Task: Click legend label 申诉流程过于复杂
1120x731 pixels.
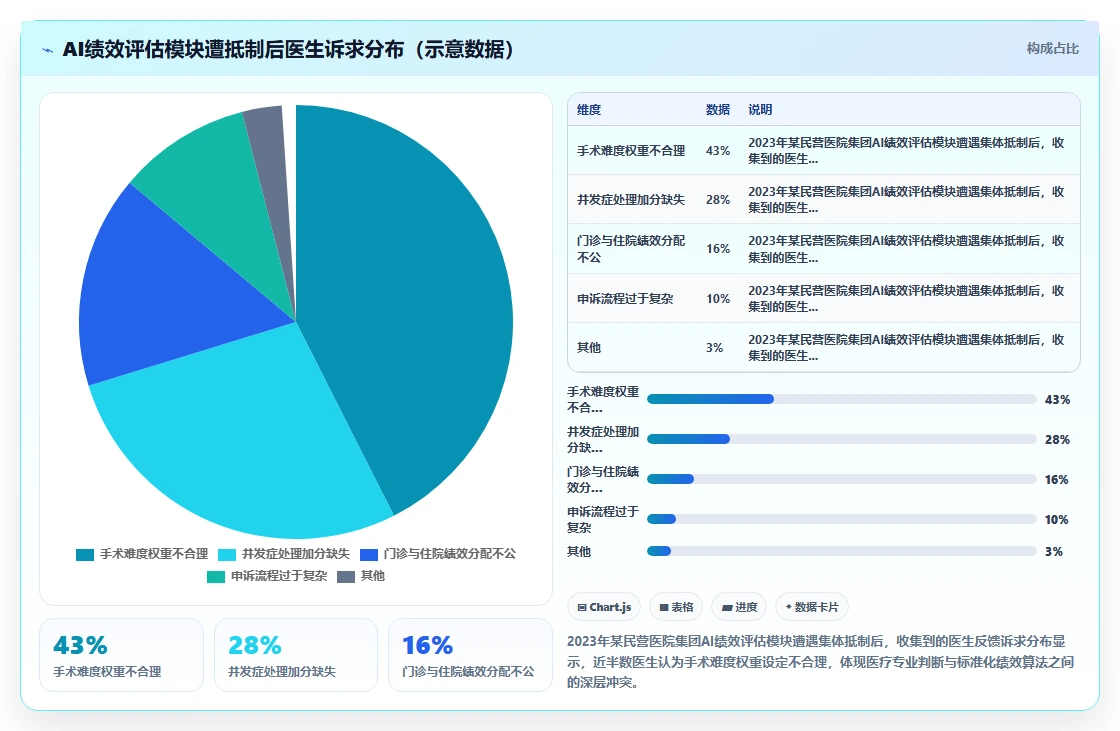Action: 279,576
